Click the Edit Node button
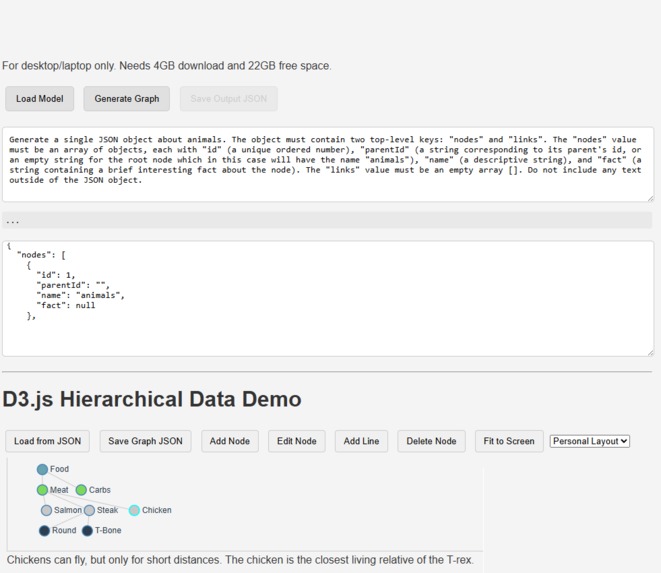 pos(297,441)
